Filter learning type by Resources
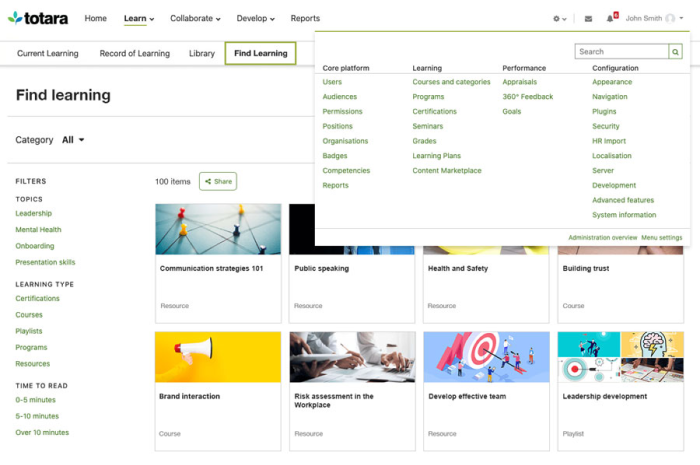The height and width of the screenshot is (465, 700). (33, 364)
